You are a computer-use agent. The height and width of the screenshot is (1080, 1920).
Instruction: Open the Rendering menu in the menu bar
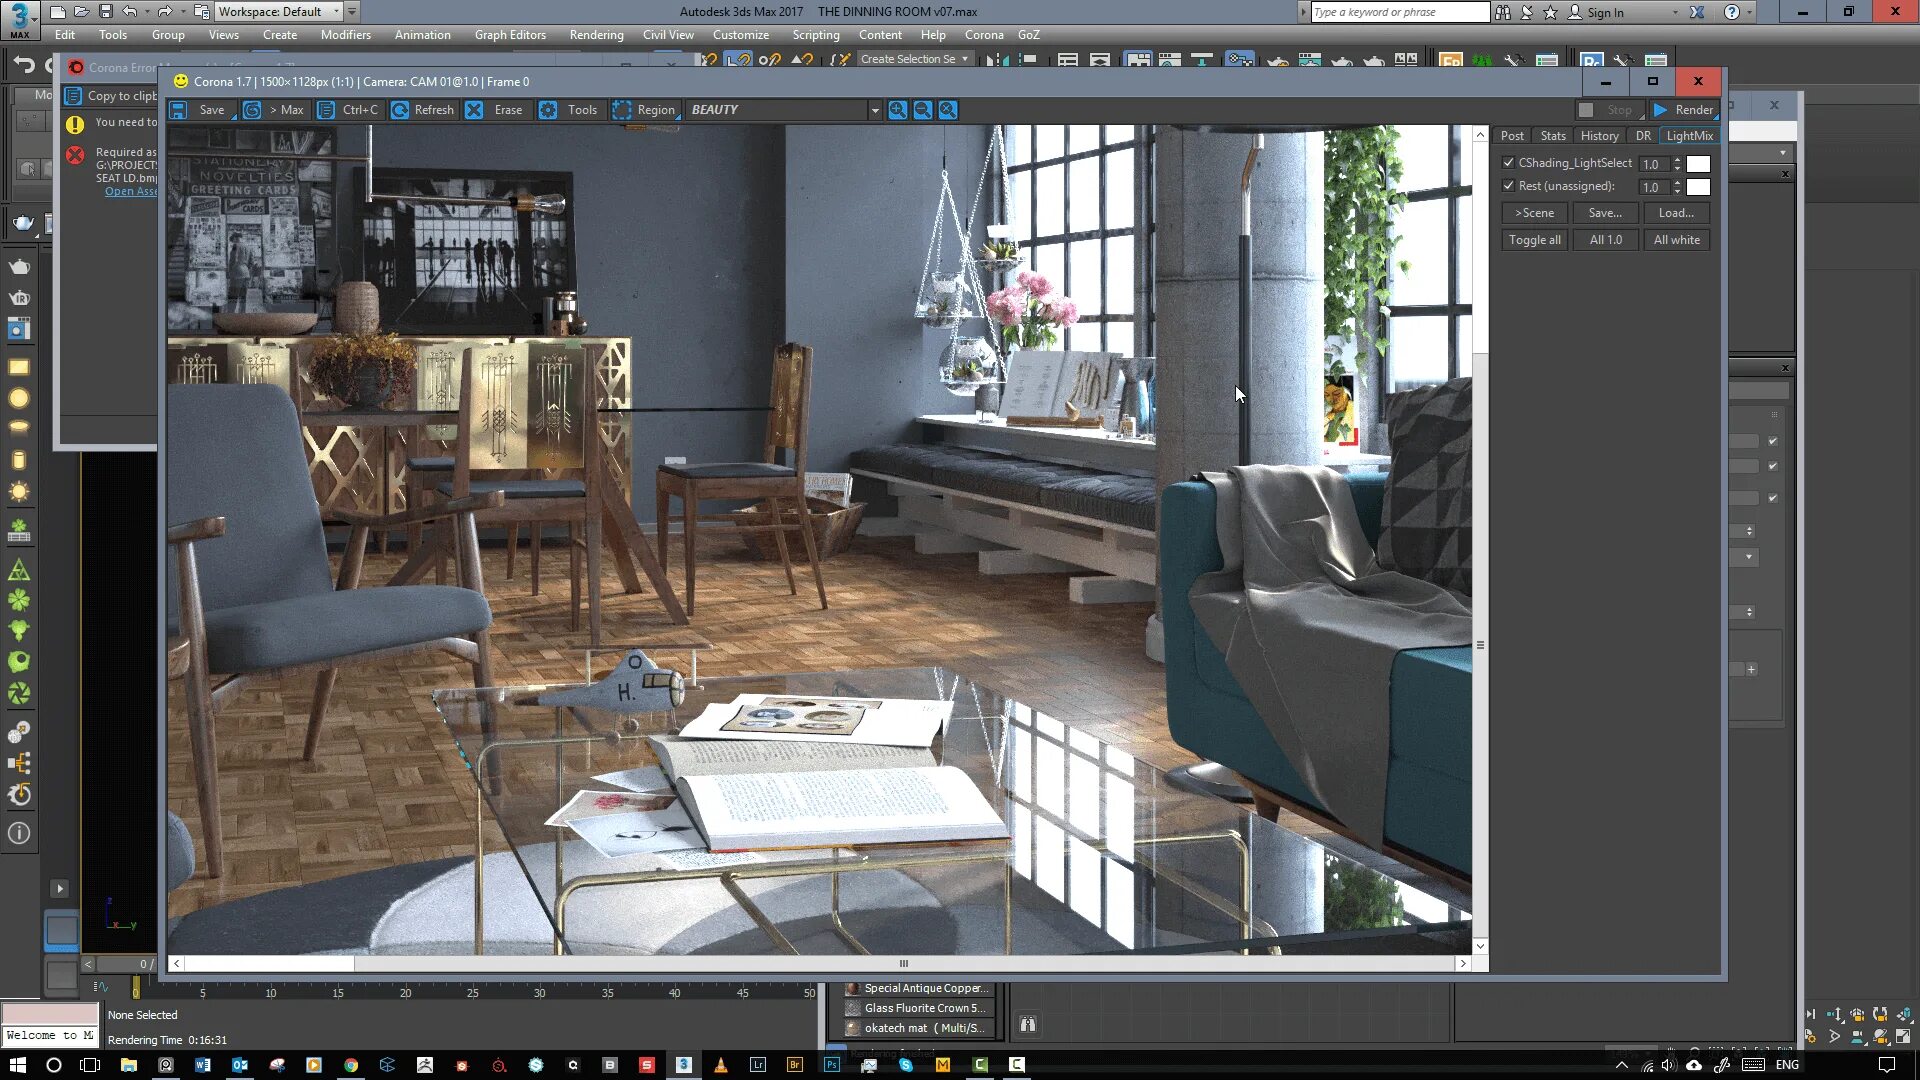coord(596,34)
